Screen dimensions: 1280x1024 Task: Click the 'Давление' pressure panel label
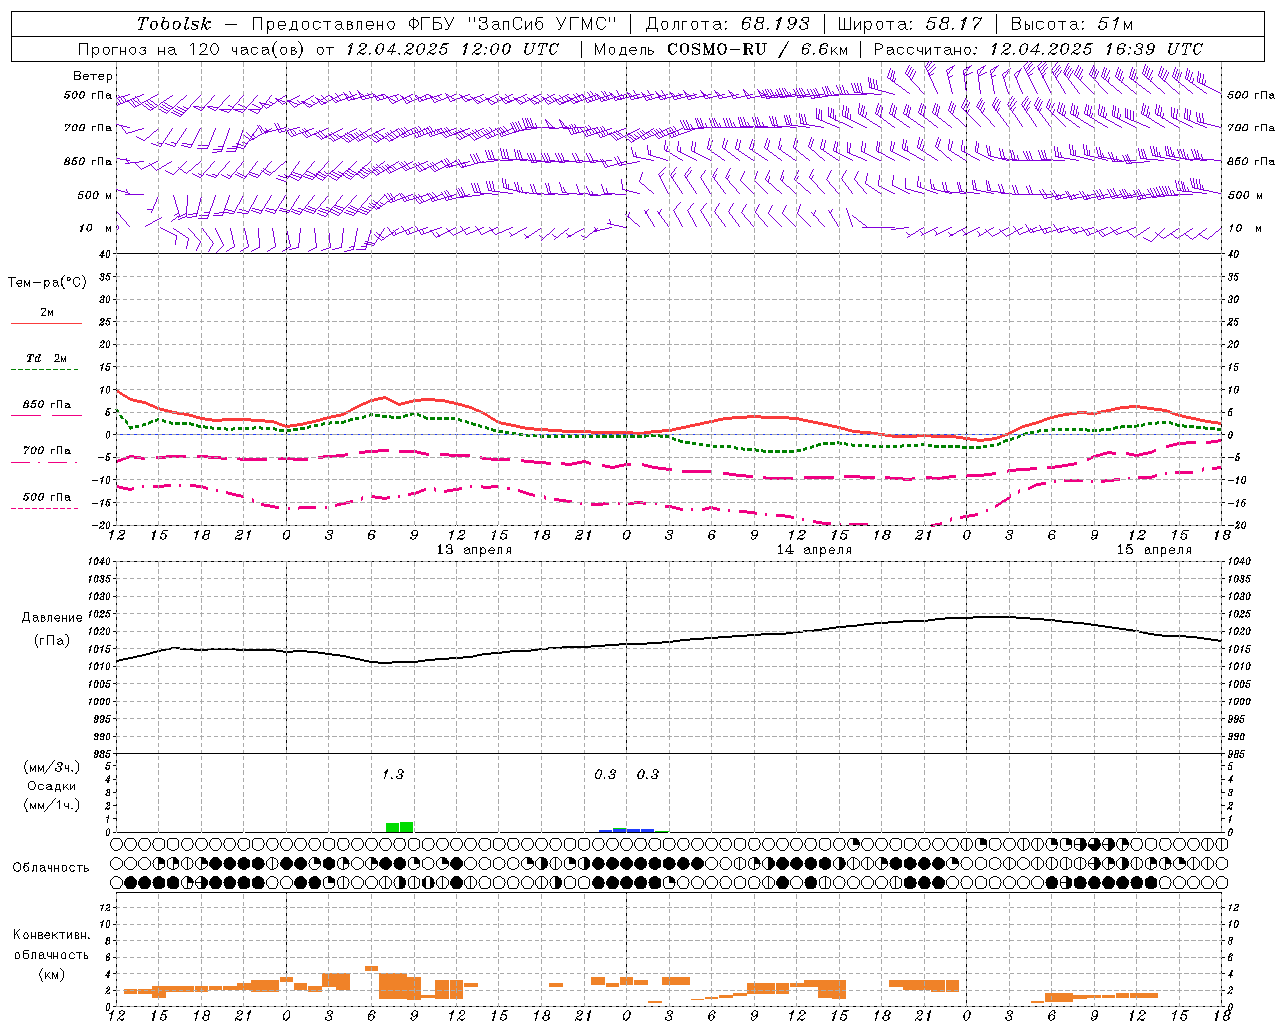(52, 618)
